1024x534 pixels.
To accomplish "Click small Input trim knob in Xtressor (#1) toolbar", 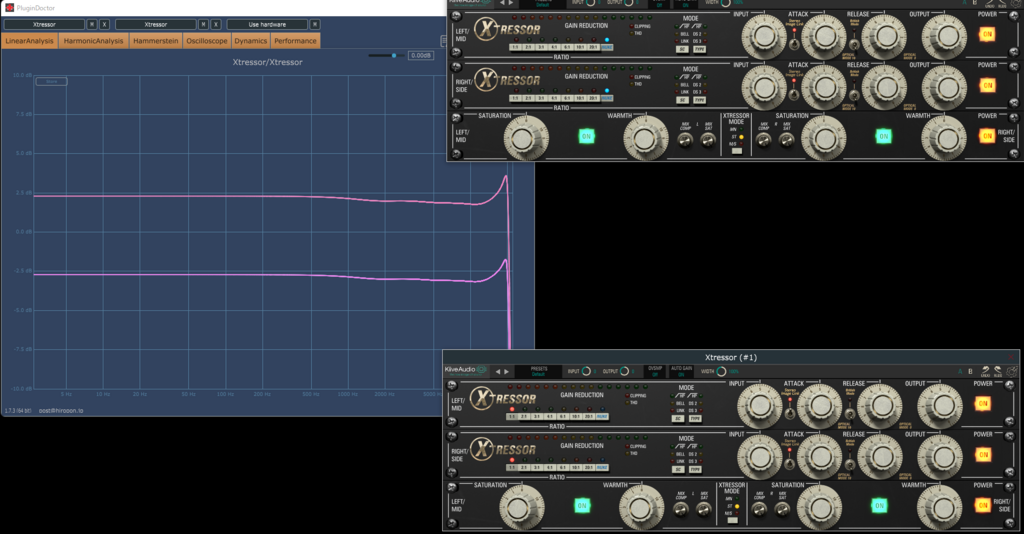I will pos(586,371).
